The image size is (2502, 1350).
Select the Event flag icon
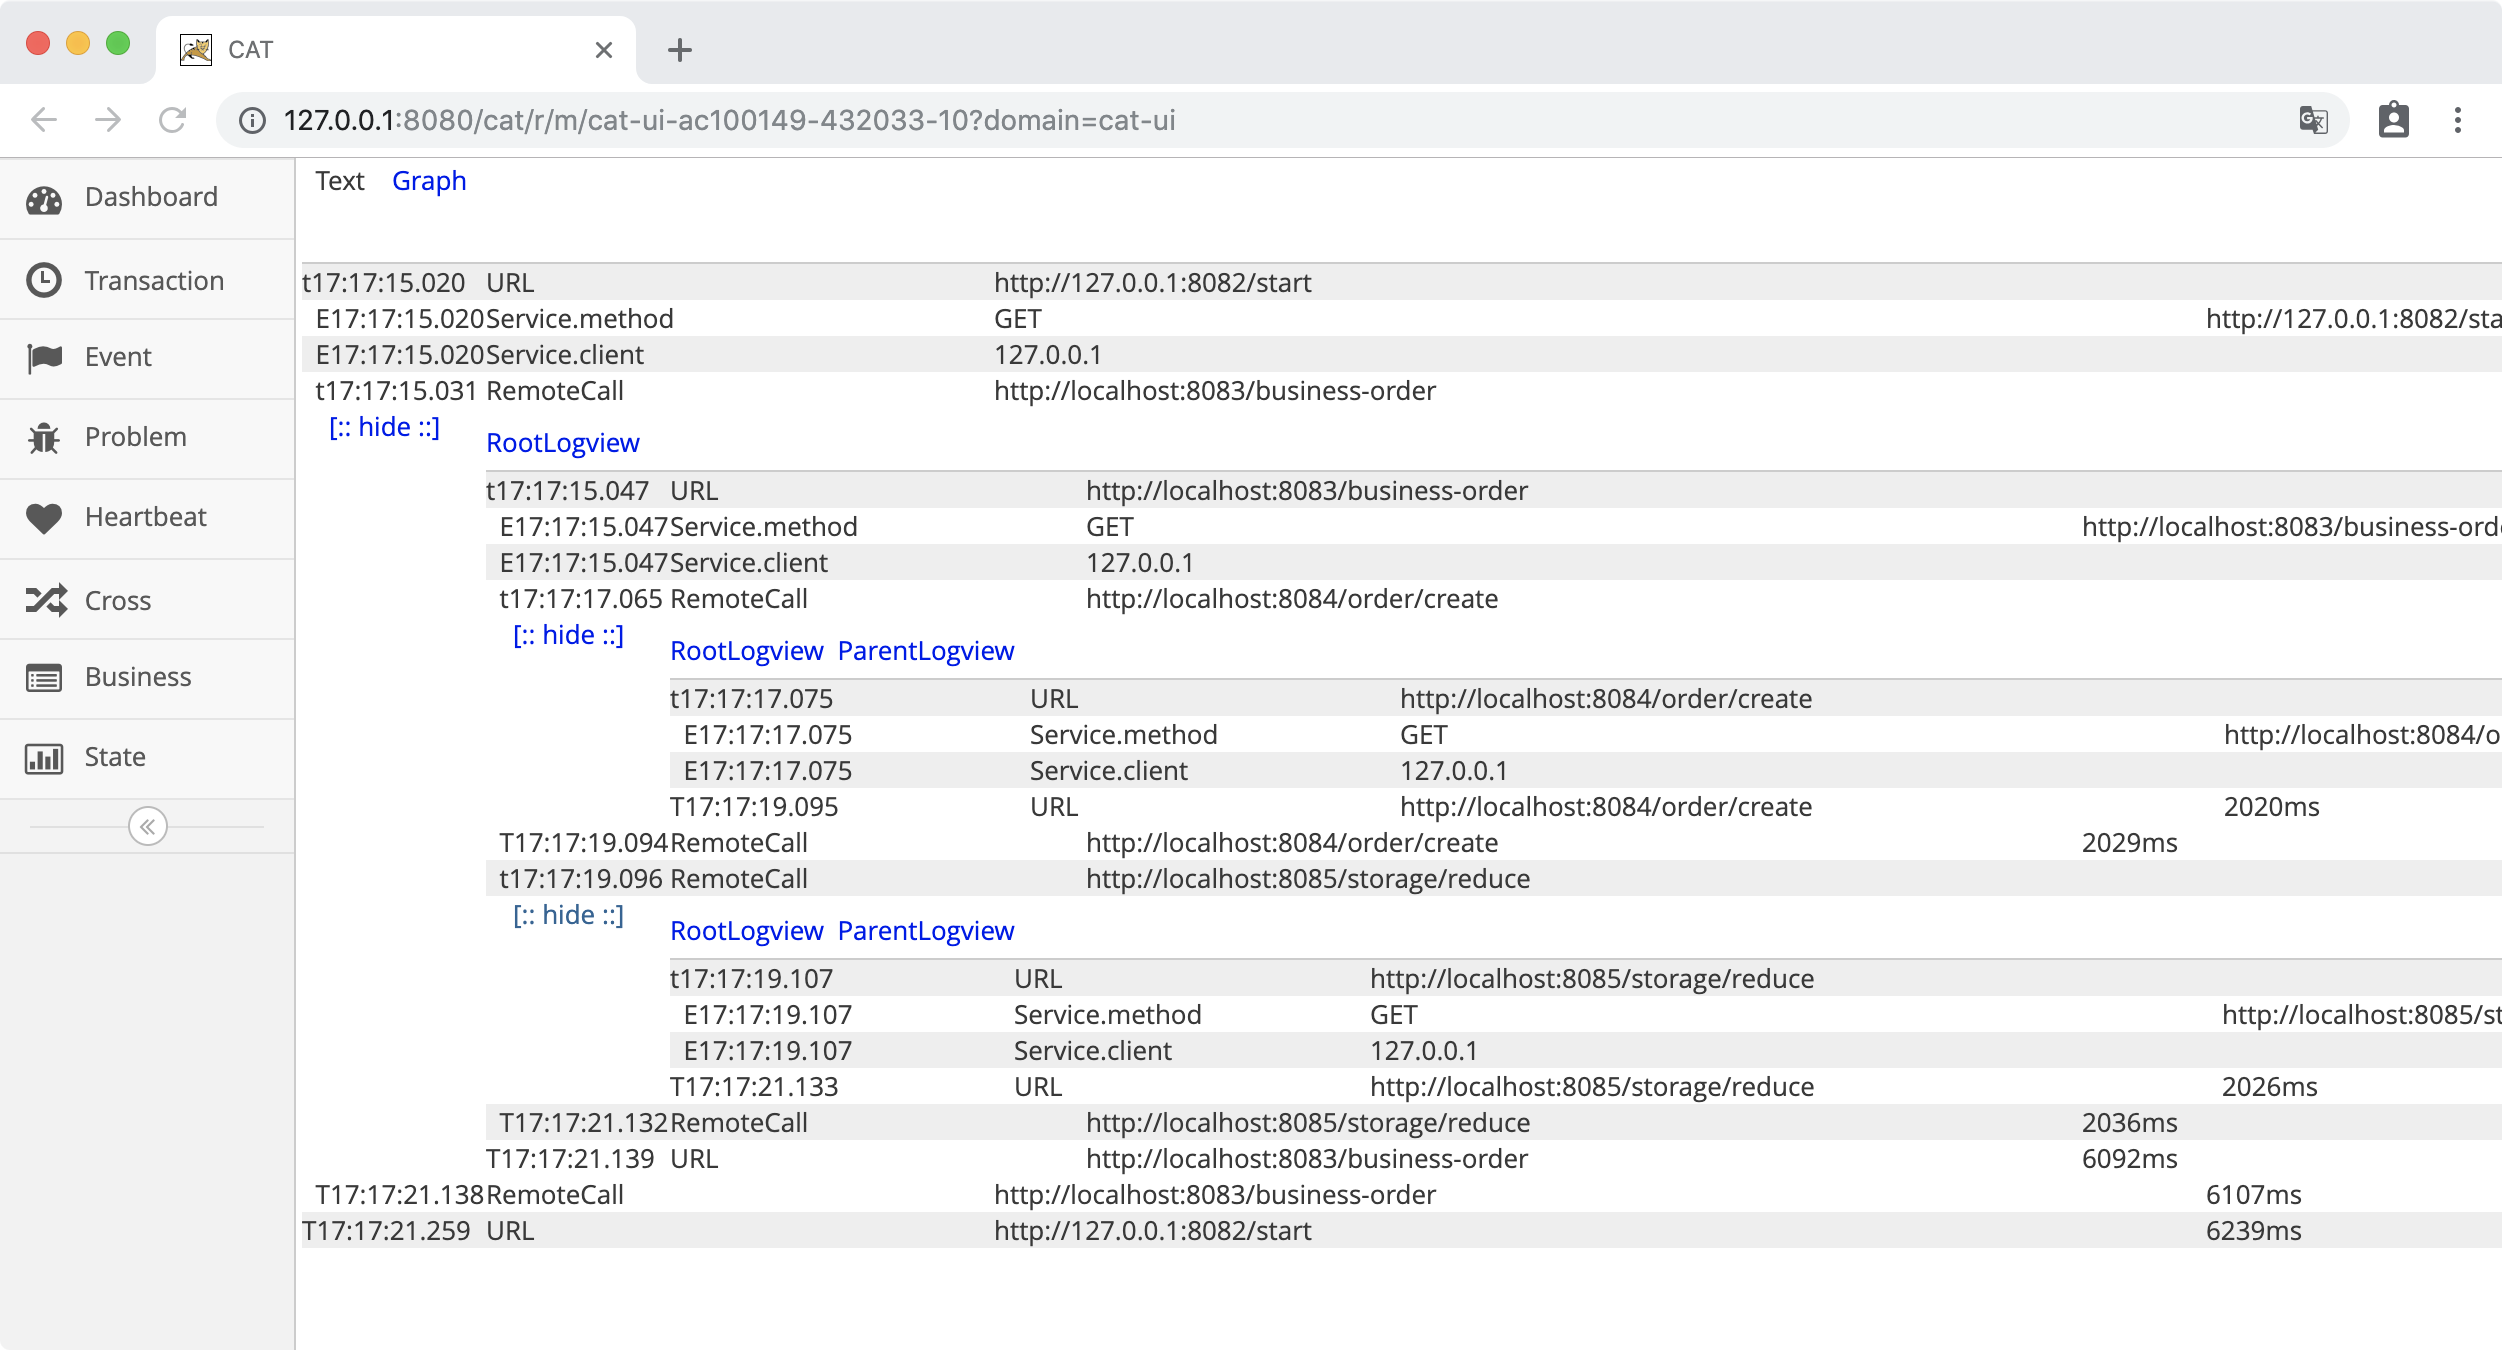pos(44,358)
